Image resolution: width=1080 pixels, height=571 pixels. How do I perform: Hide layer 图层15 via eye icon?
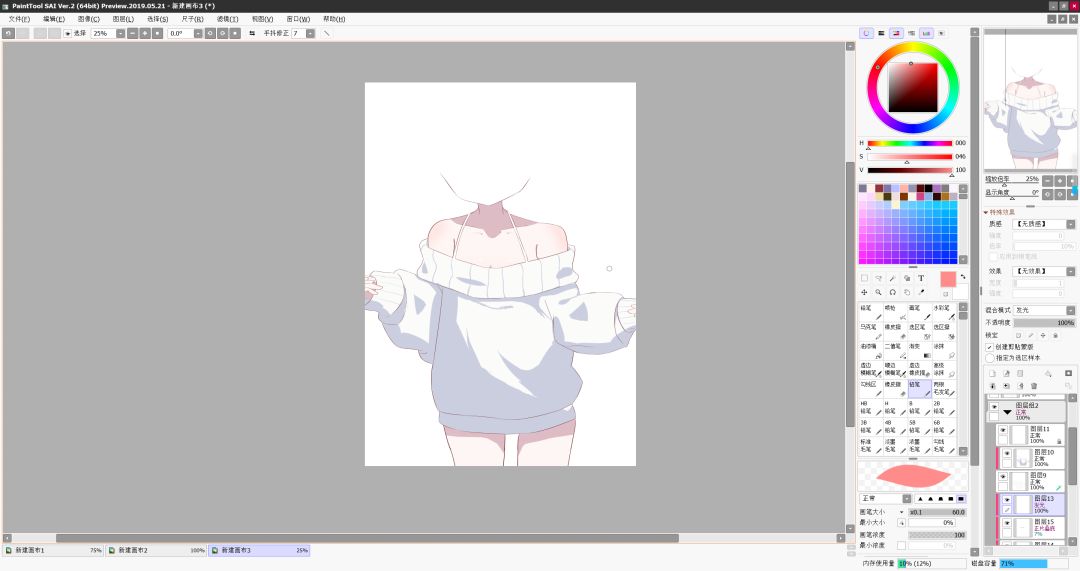pos(1007,523)
